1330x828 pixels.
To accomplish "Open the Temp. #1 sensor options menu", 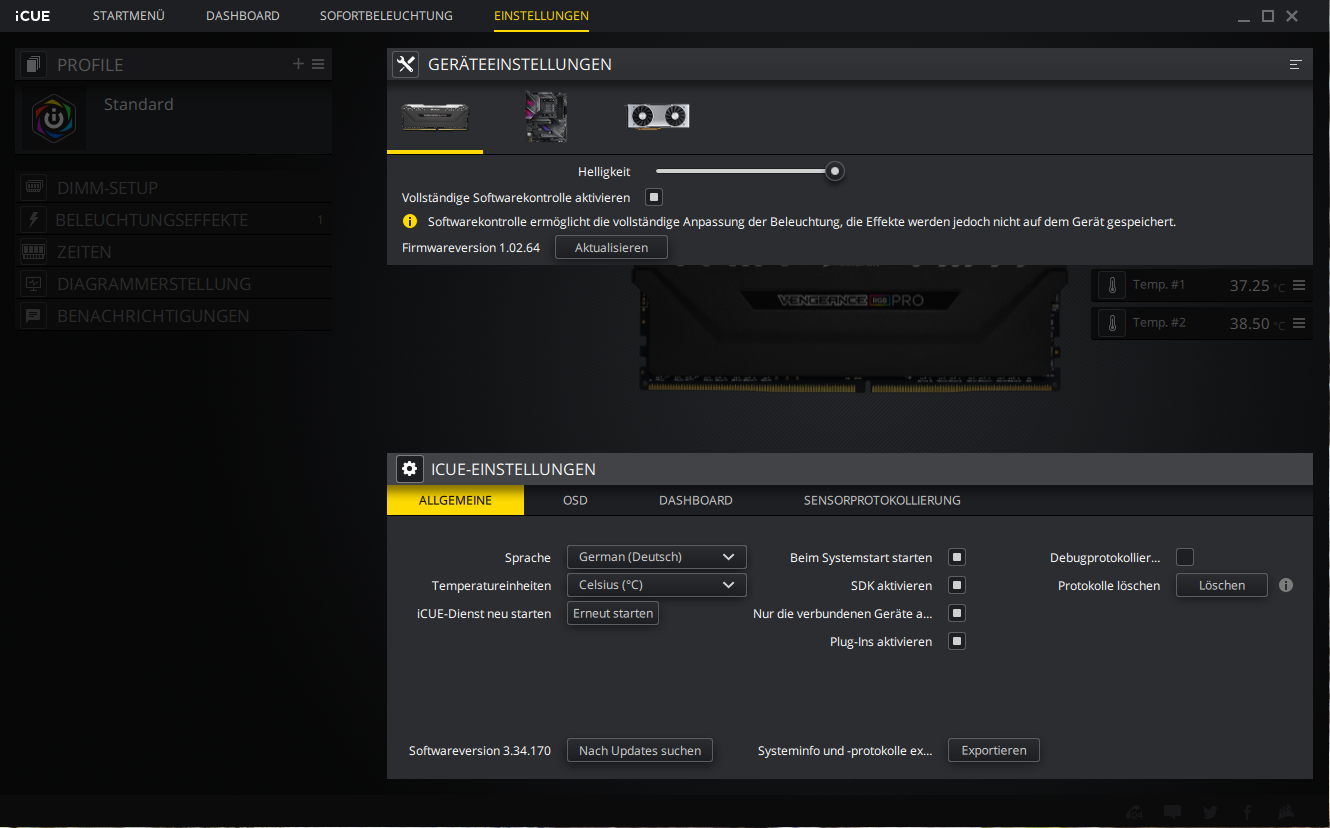I will [1299, 285].
